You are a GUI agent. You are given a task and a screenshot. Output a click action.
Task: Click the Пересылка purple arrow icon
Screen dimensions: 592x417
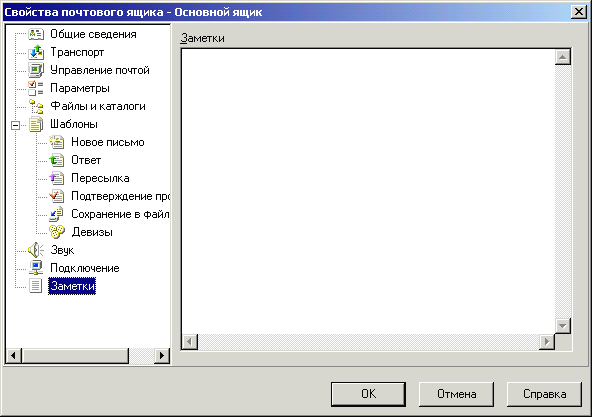[x=57, y=178]
